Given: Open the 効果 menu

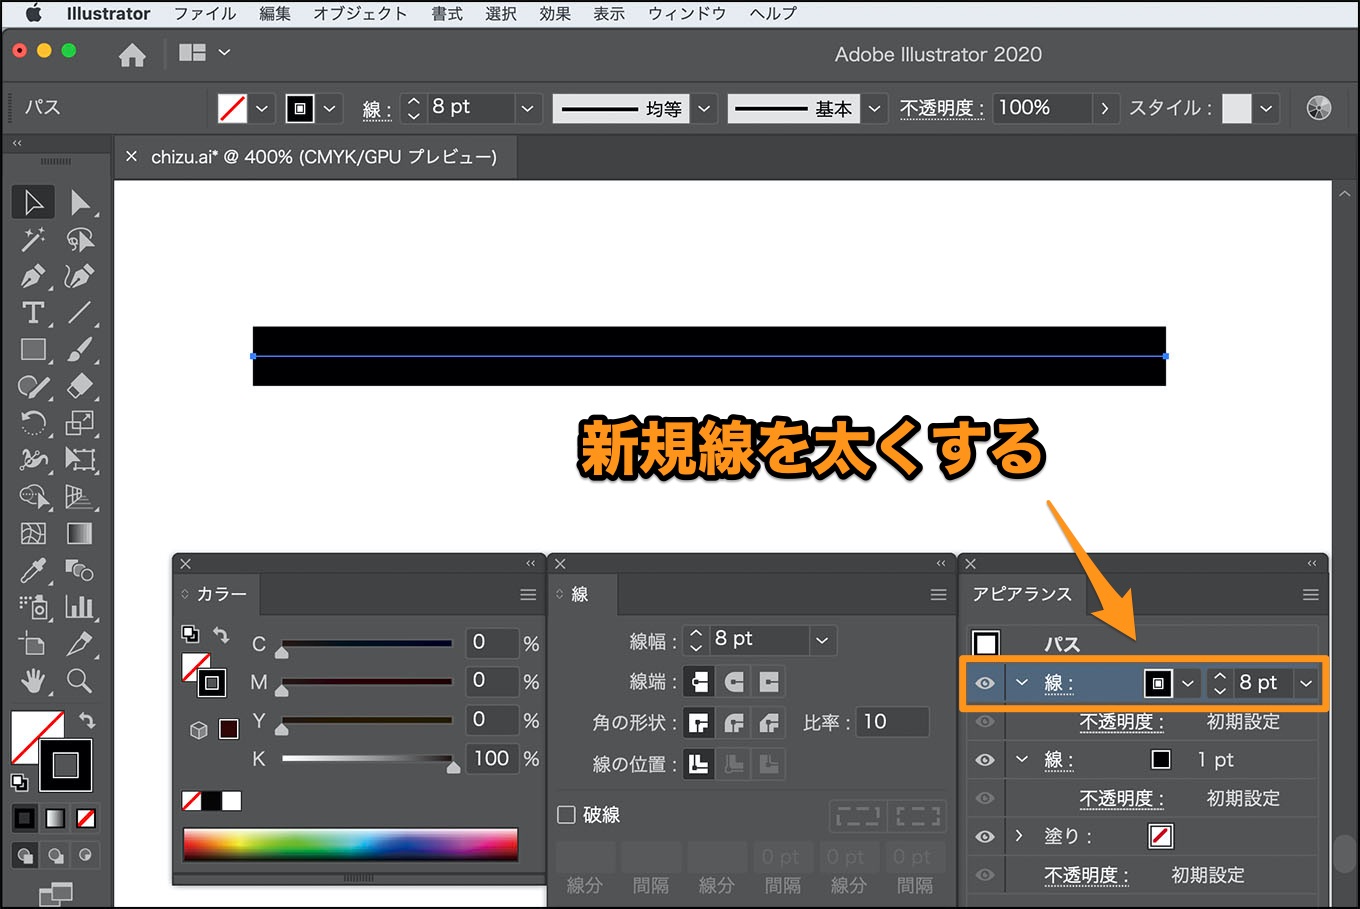Looking at the screenshot, I should tap(555, 14).
